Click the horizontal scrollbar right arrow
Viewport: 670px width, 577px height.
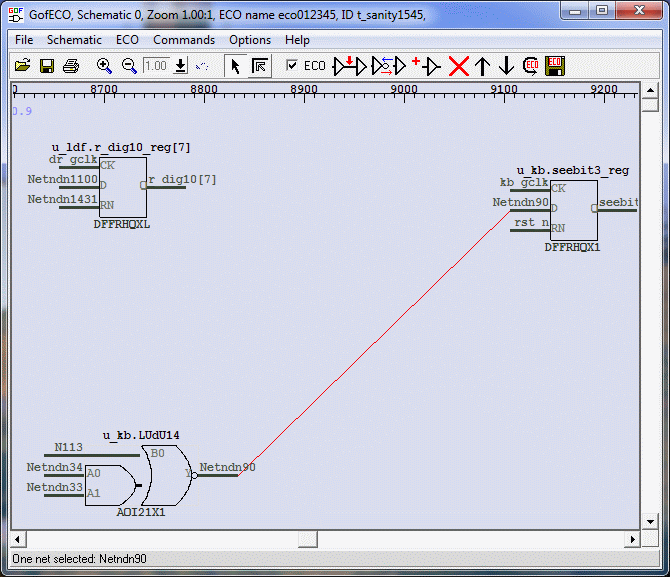(631, 539)
